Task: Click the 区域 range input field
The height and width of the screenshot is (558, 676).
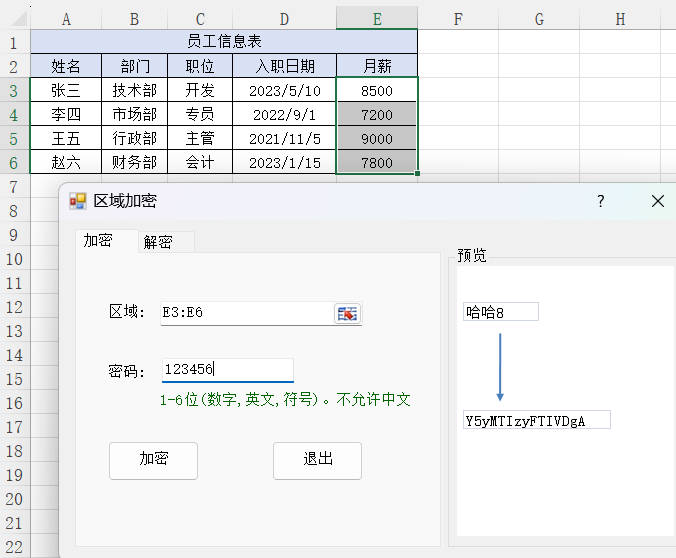Action: pyautogui.click(x=246, y=313)
